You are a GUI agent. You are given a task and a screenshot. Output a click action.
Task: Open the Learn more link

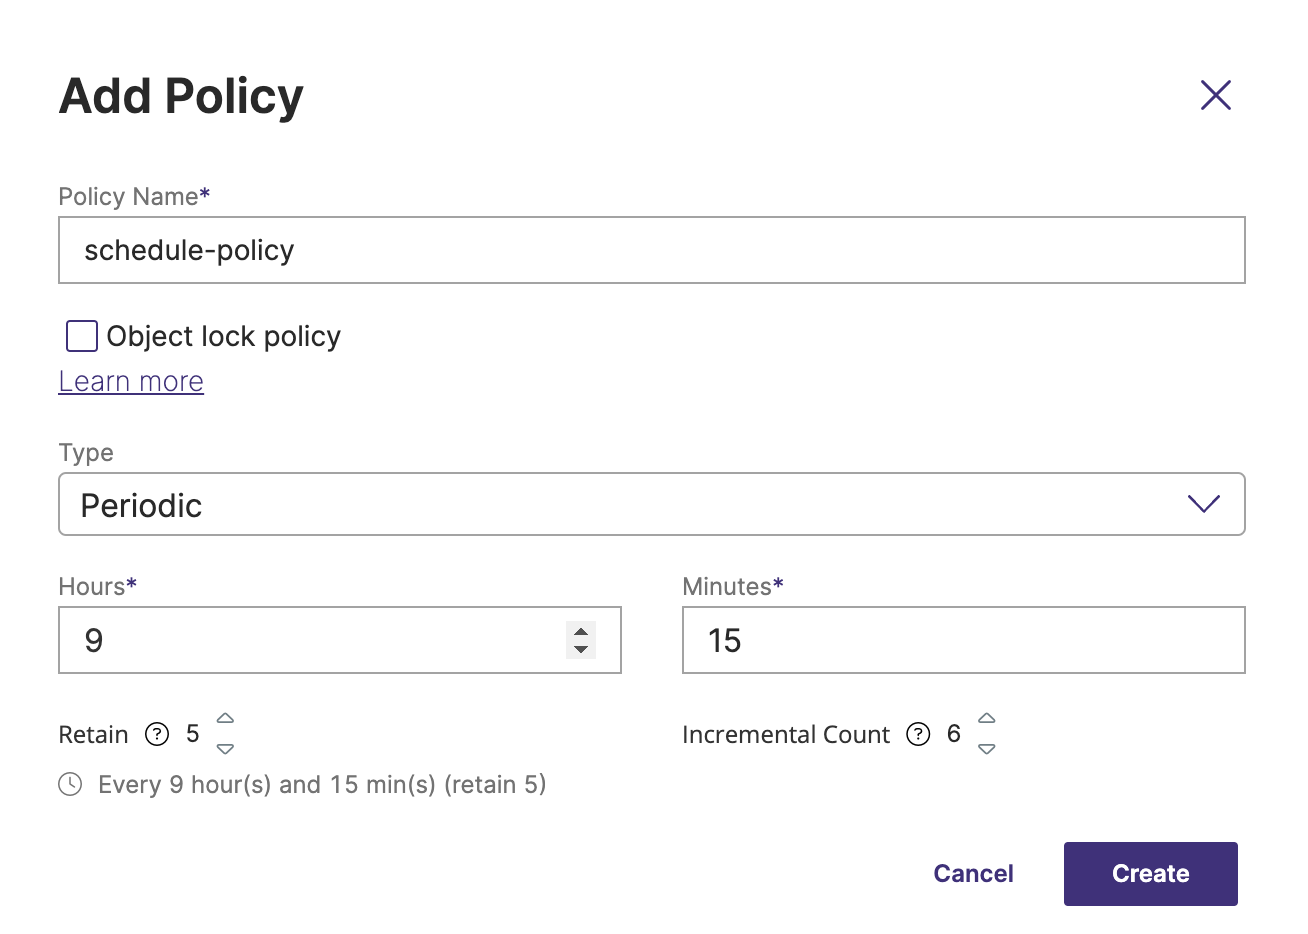point(131,382)
